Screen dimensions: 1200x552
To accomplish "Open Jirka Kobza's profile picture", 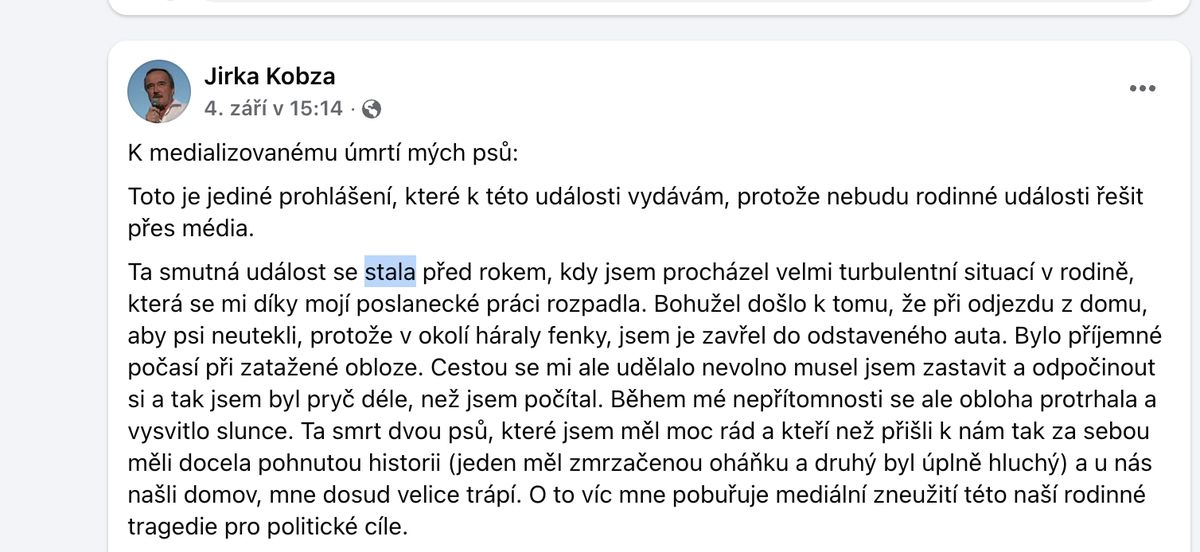I will (x=159, y=92).
